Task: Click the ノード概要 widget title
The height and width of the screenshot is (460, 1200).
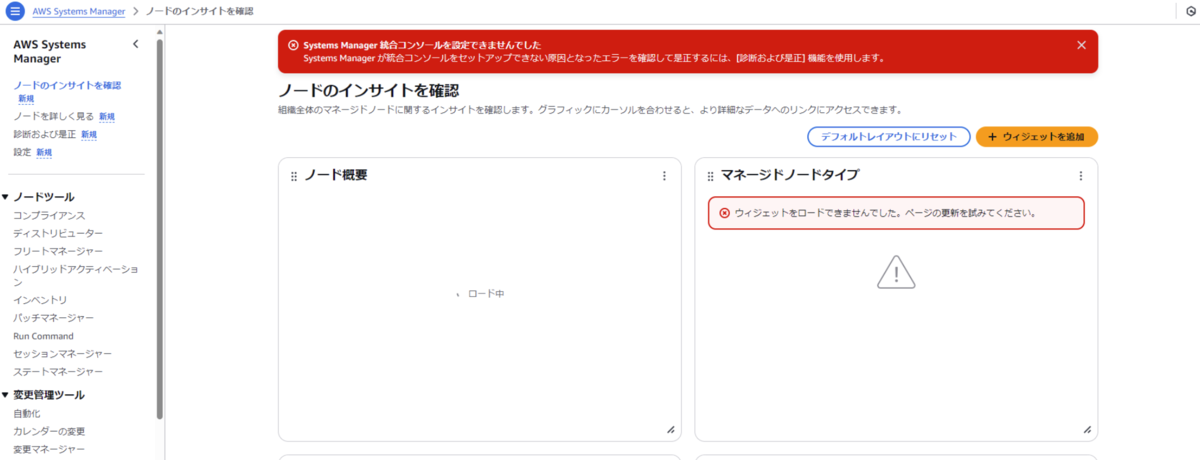Action: [x=335, y=175]
